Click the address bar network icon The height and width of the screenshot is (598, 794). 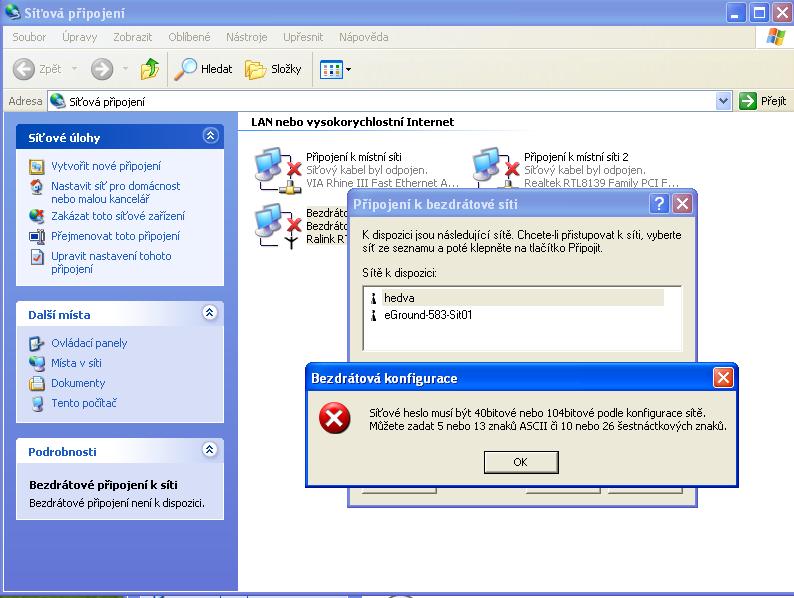point(58,101)
